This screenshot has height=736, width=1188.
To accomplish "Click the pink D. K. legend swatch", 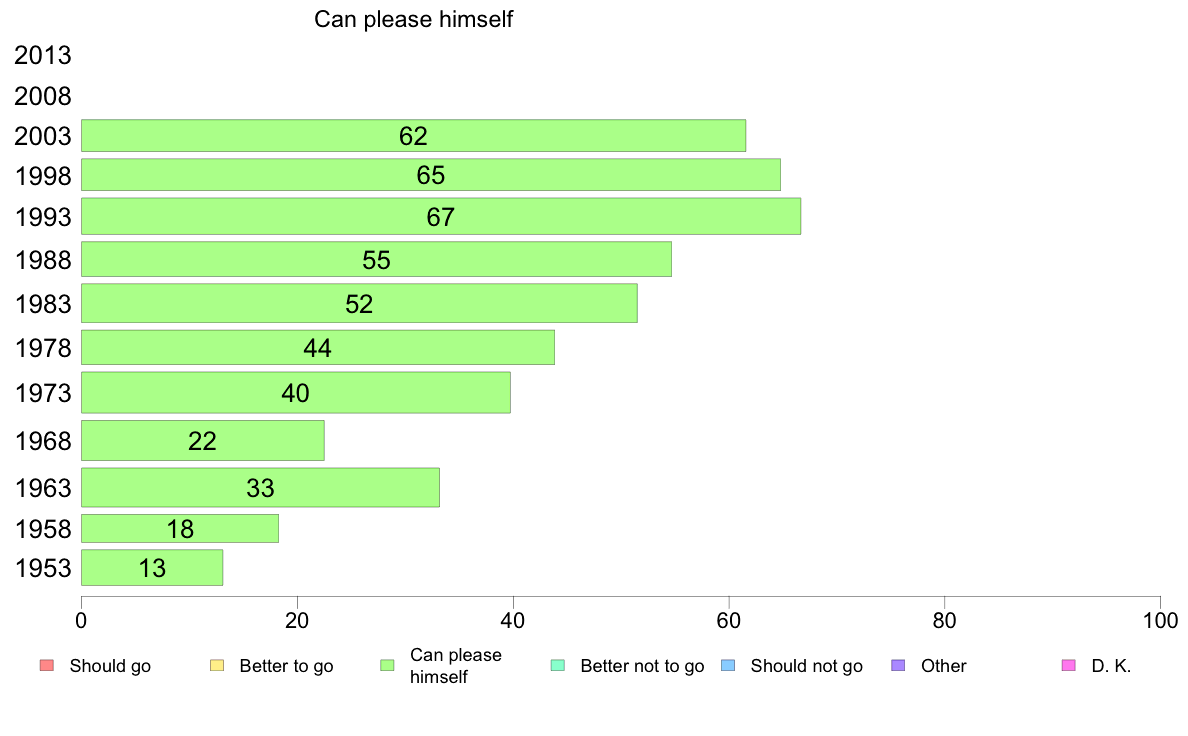I will (1068, 666).
